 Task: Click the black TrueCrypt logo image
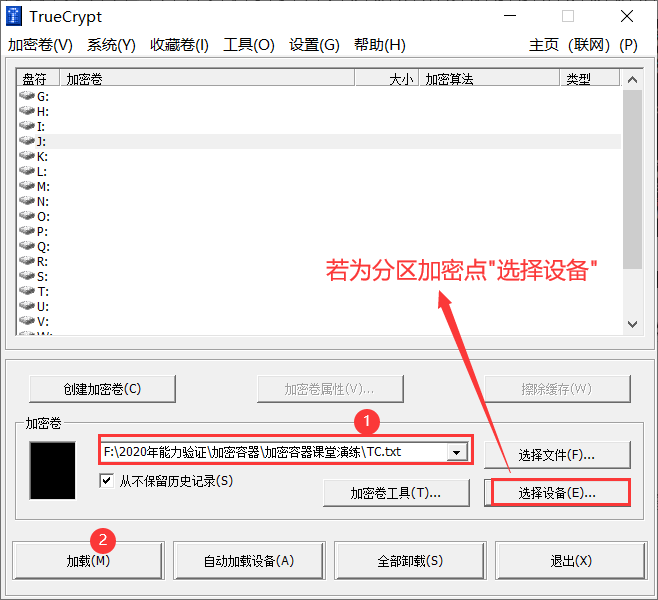pyautogui.click(x=52, y=470)
